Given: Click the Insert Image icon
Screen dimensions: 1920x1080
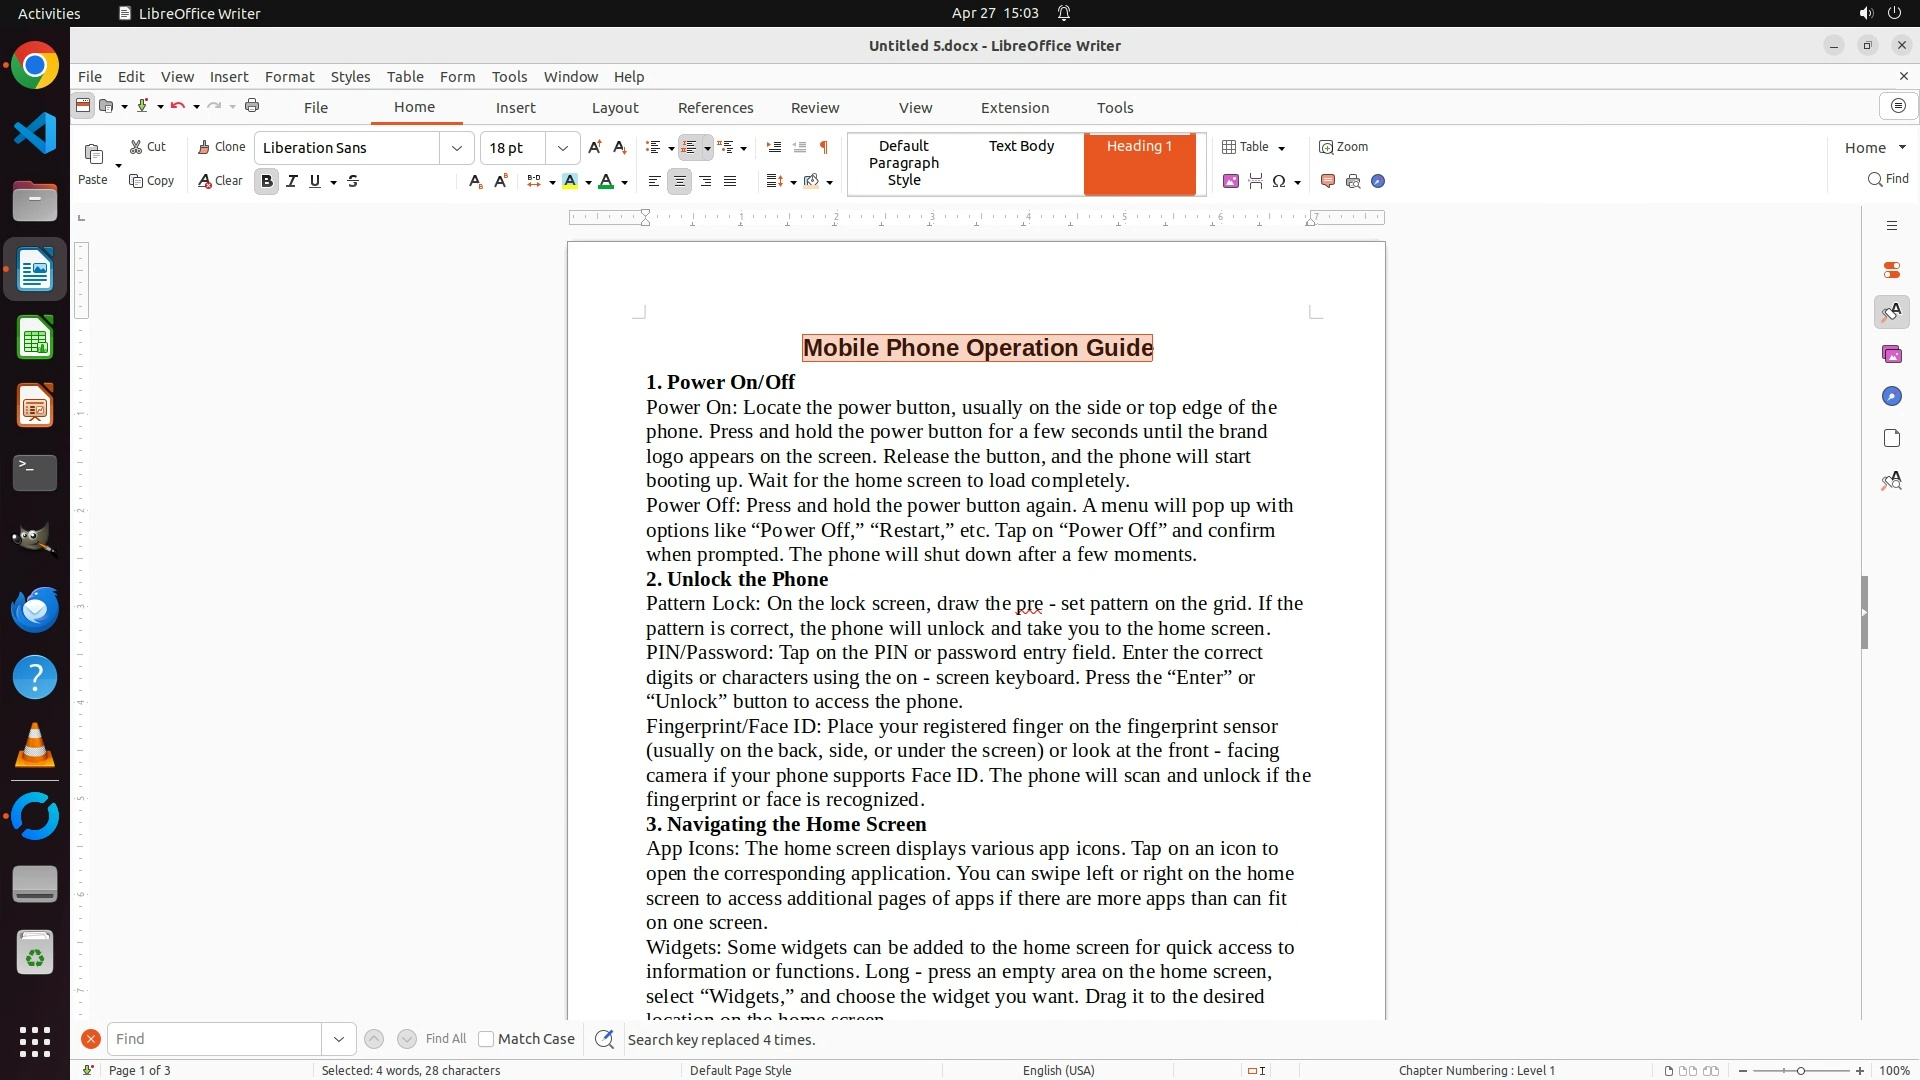Looking at the screenshot, I should (1230, 181).
